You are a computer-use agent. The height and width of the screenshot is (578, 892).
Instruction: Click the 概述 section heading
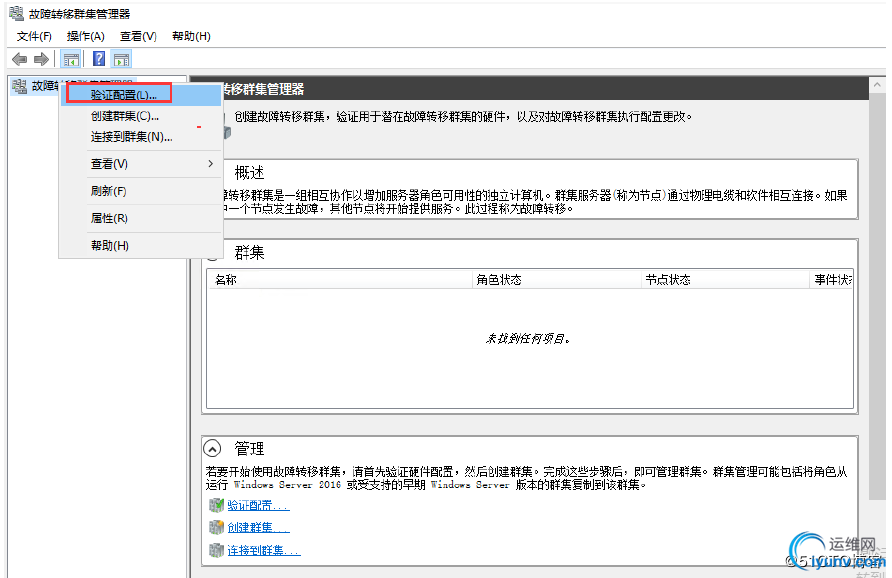tap(249, 172)
